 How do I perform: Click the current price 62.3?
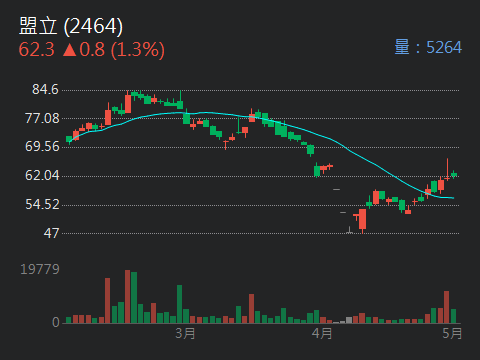tap(36, 50)
